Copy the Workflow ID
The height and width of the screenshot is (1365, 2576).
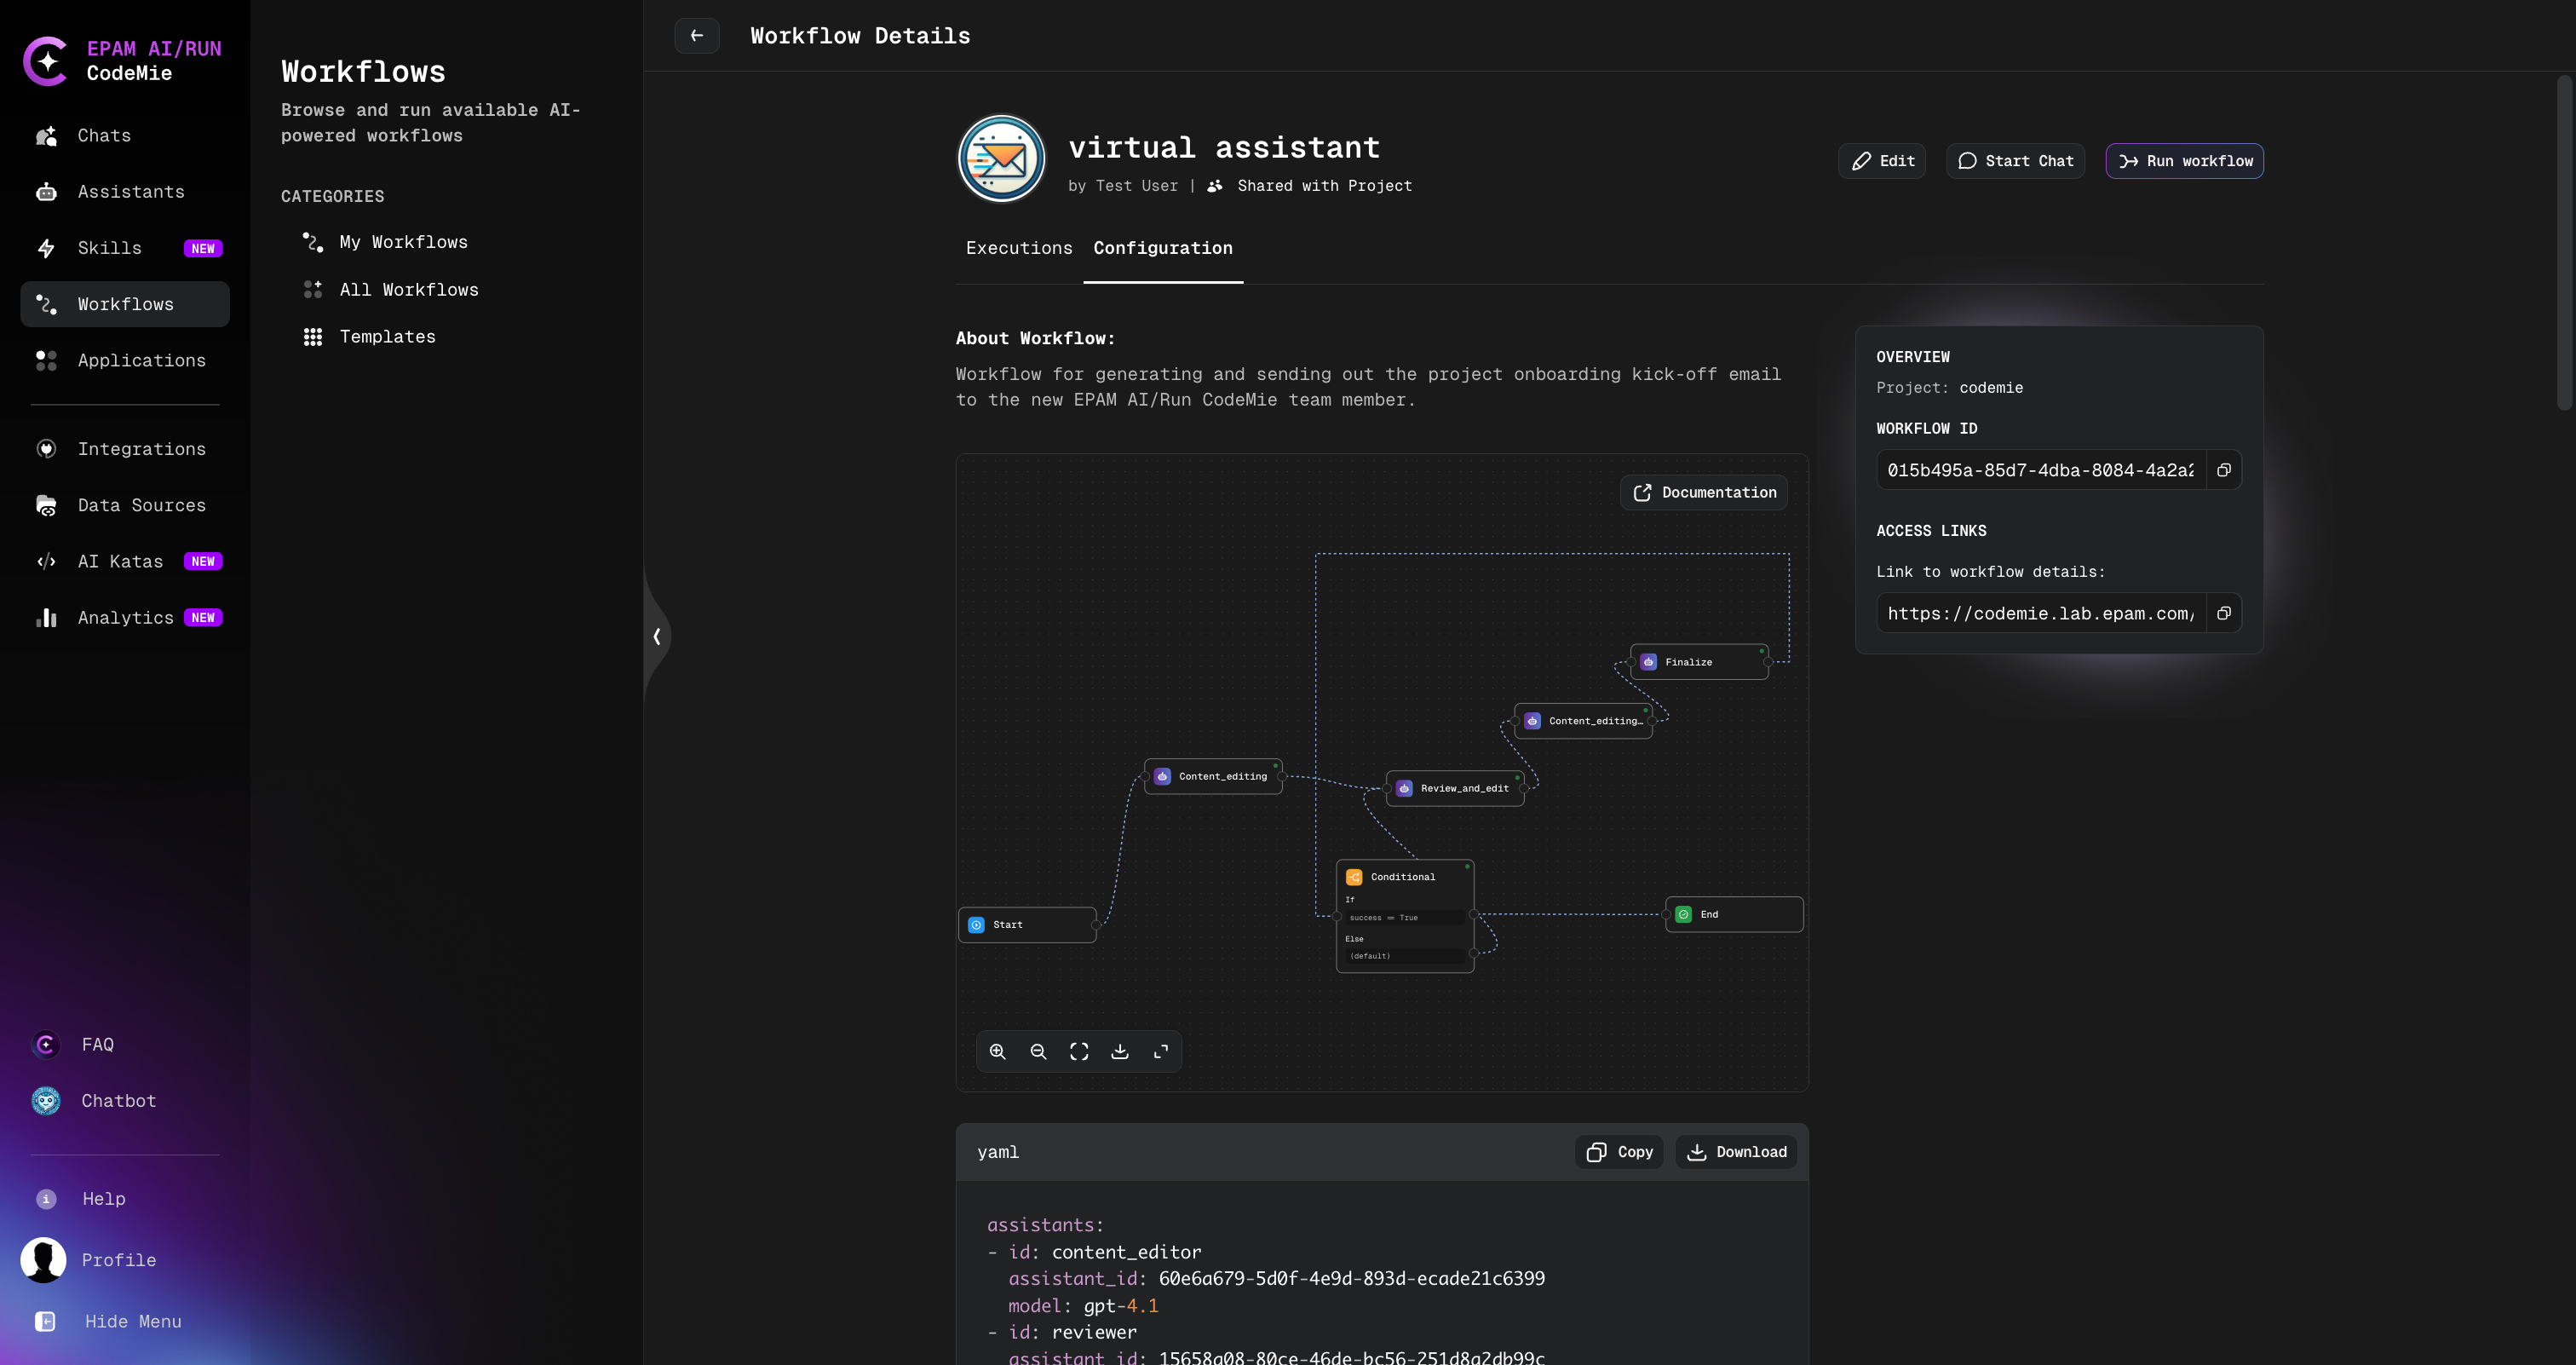click(x=2224, y=470)
